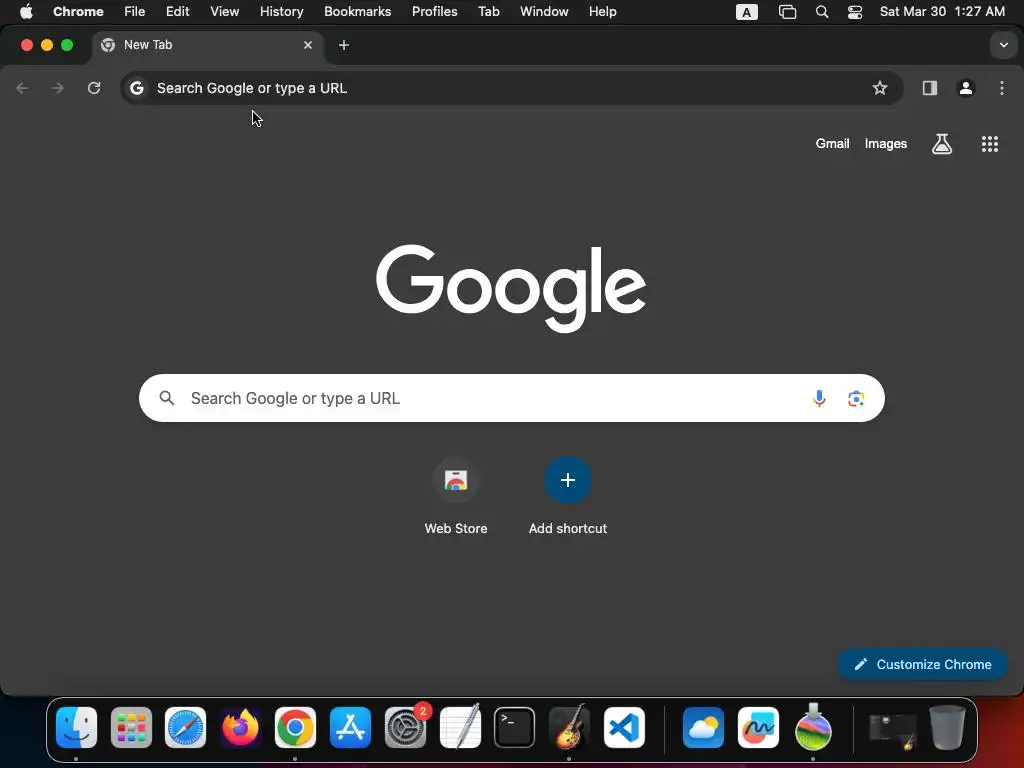1024x768 pixels.
Task: Click the Google search box
Action: [x=511, y=398]
